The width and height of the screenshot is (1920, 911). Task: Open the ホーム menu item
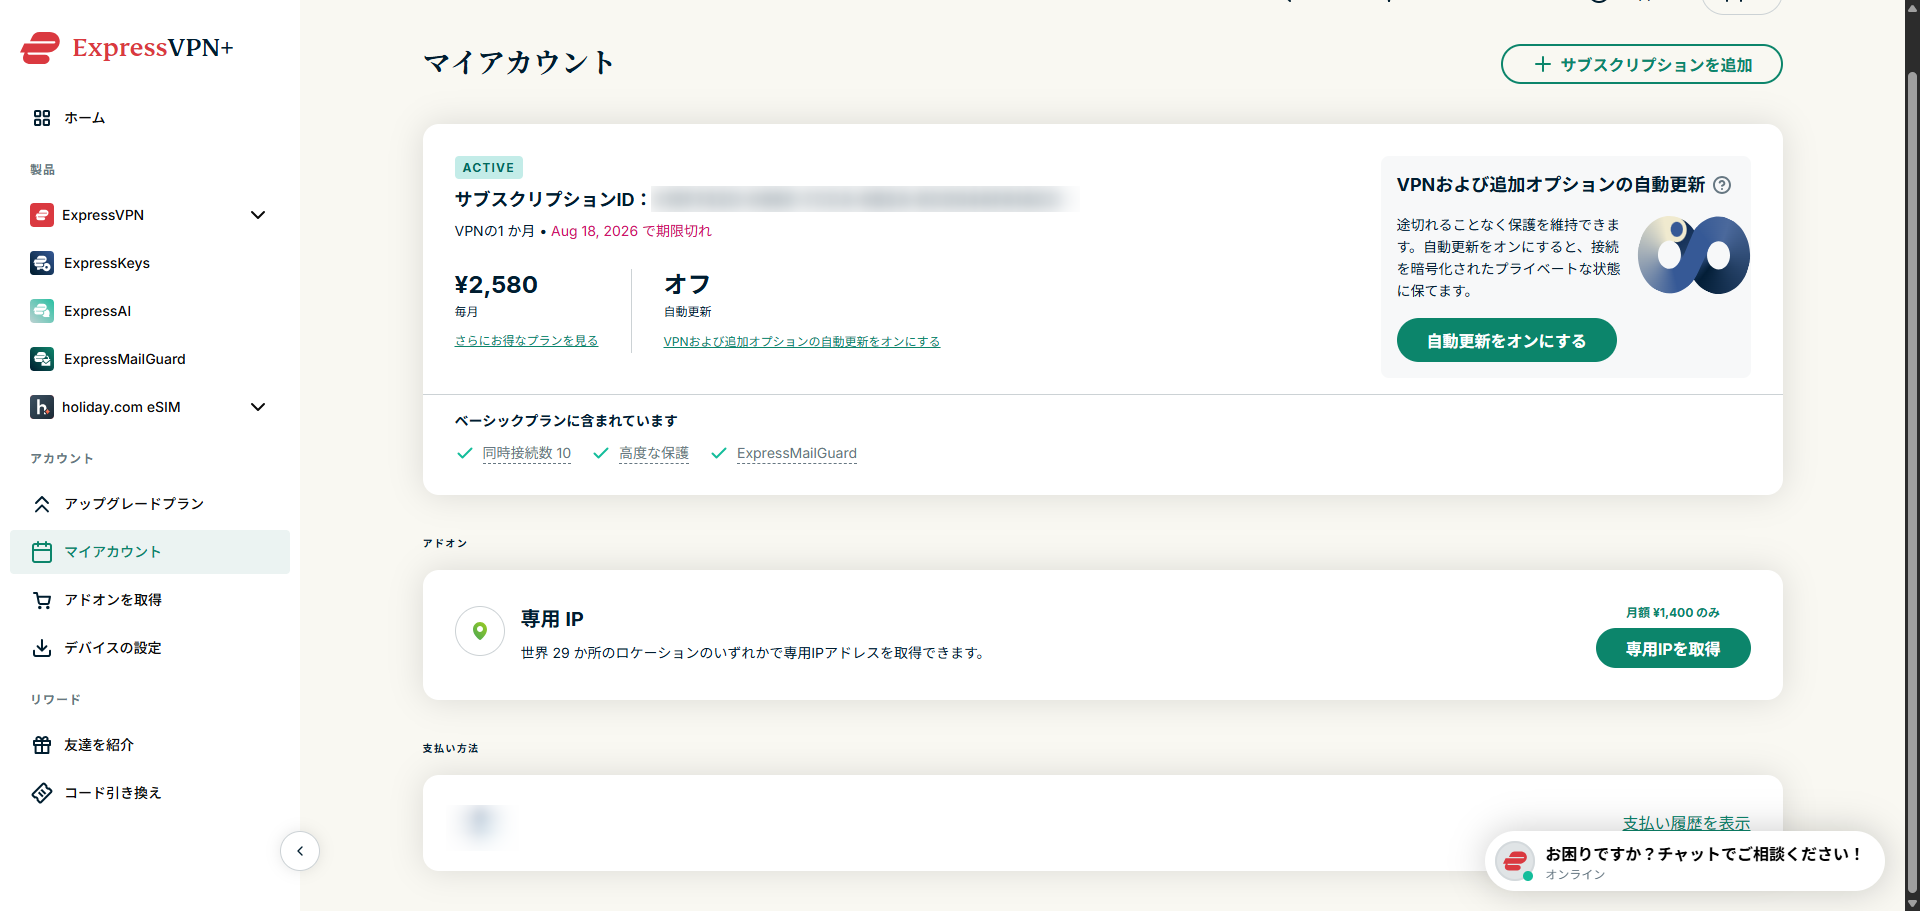click(x=150, y=118)
